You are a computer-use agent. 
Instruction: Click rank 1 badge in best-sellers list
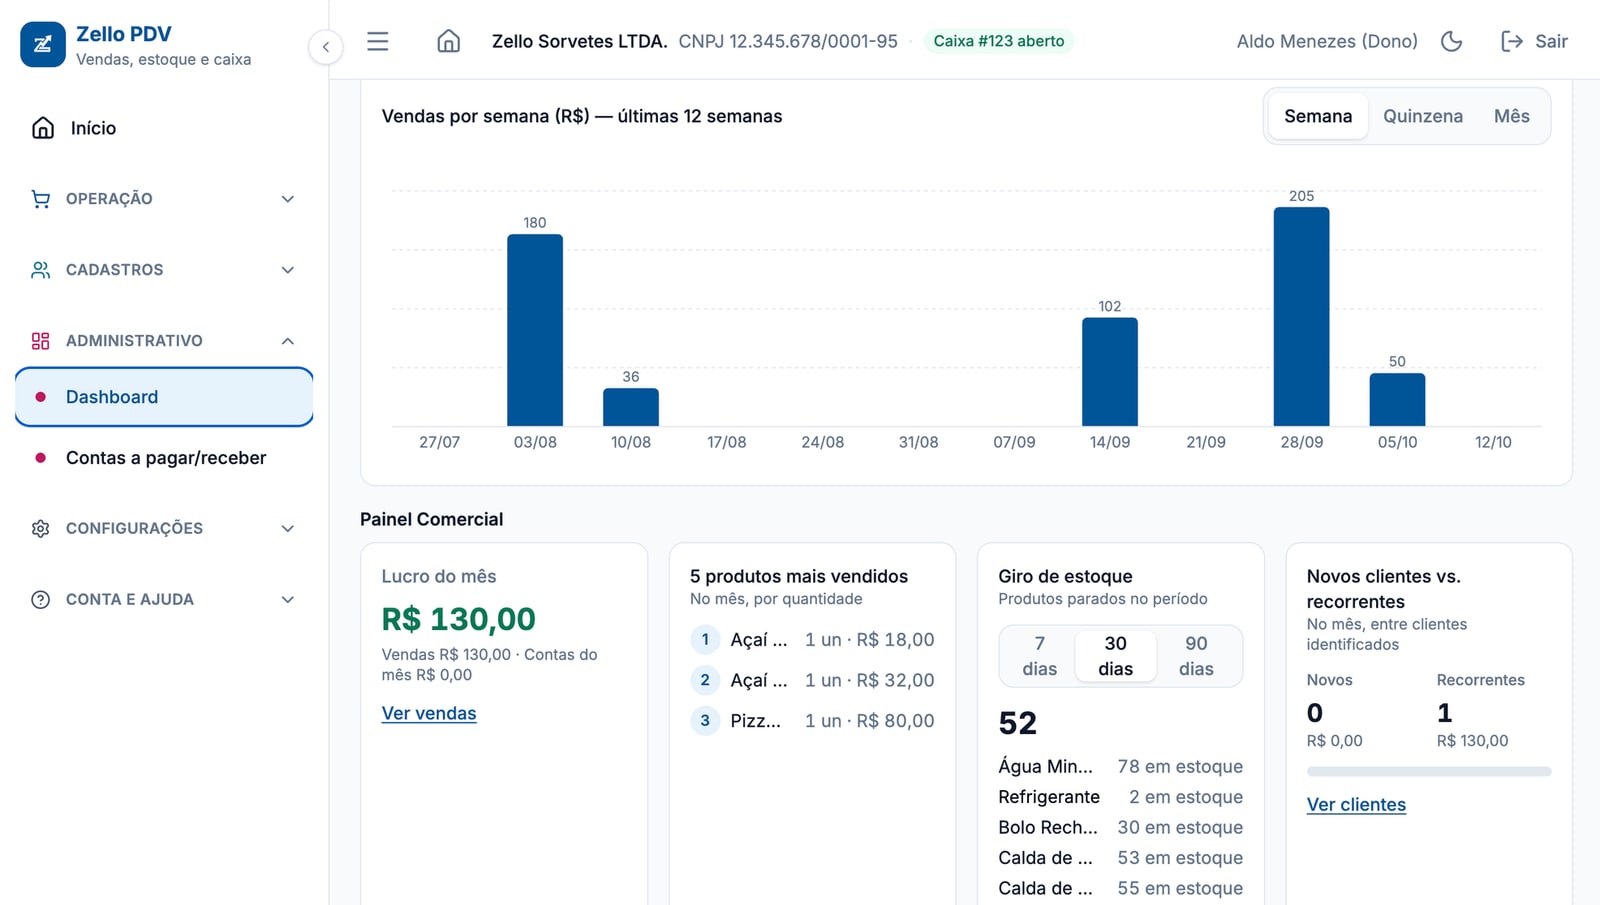[705, 640]
